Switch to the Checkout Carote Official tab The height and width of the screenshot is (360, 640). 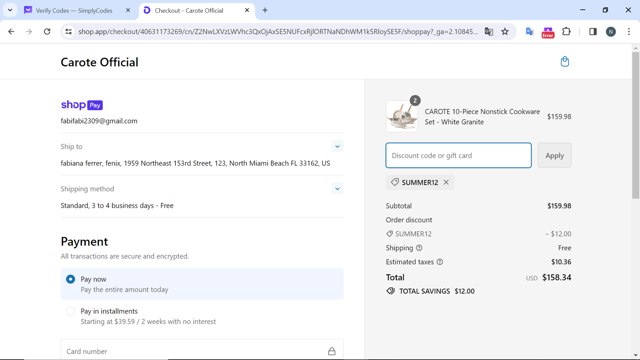pos(197,10)
